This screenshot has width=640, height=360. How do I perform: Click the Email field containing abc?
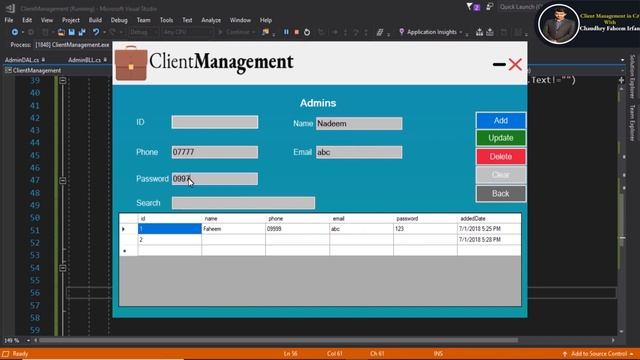tap(359, 152)
